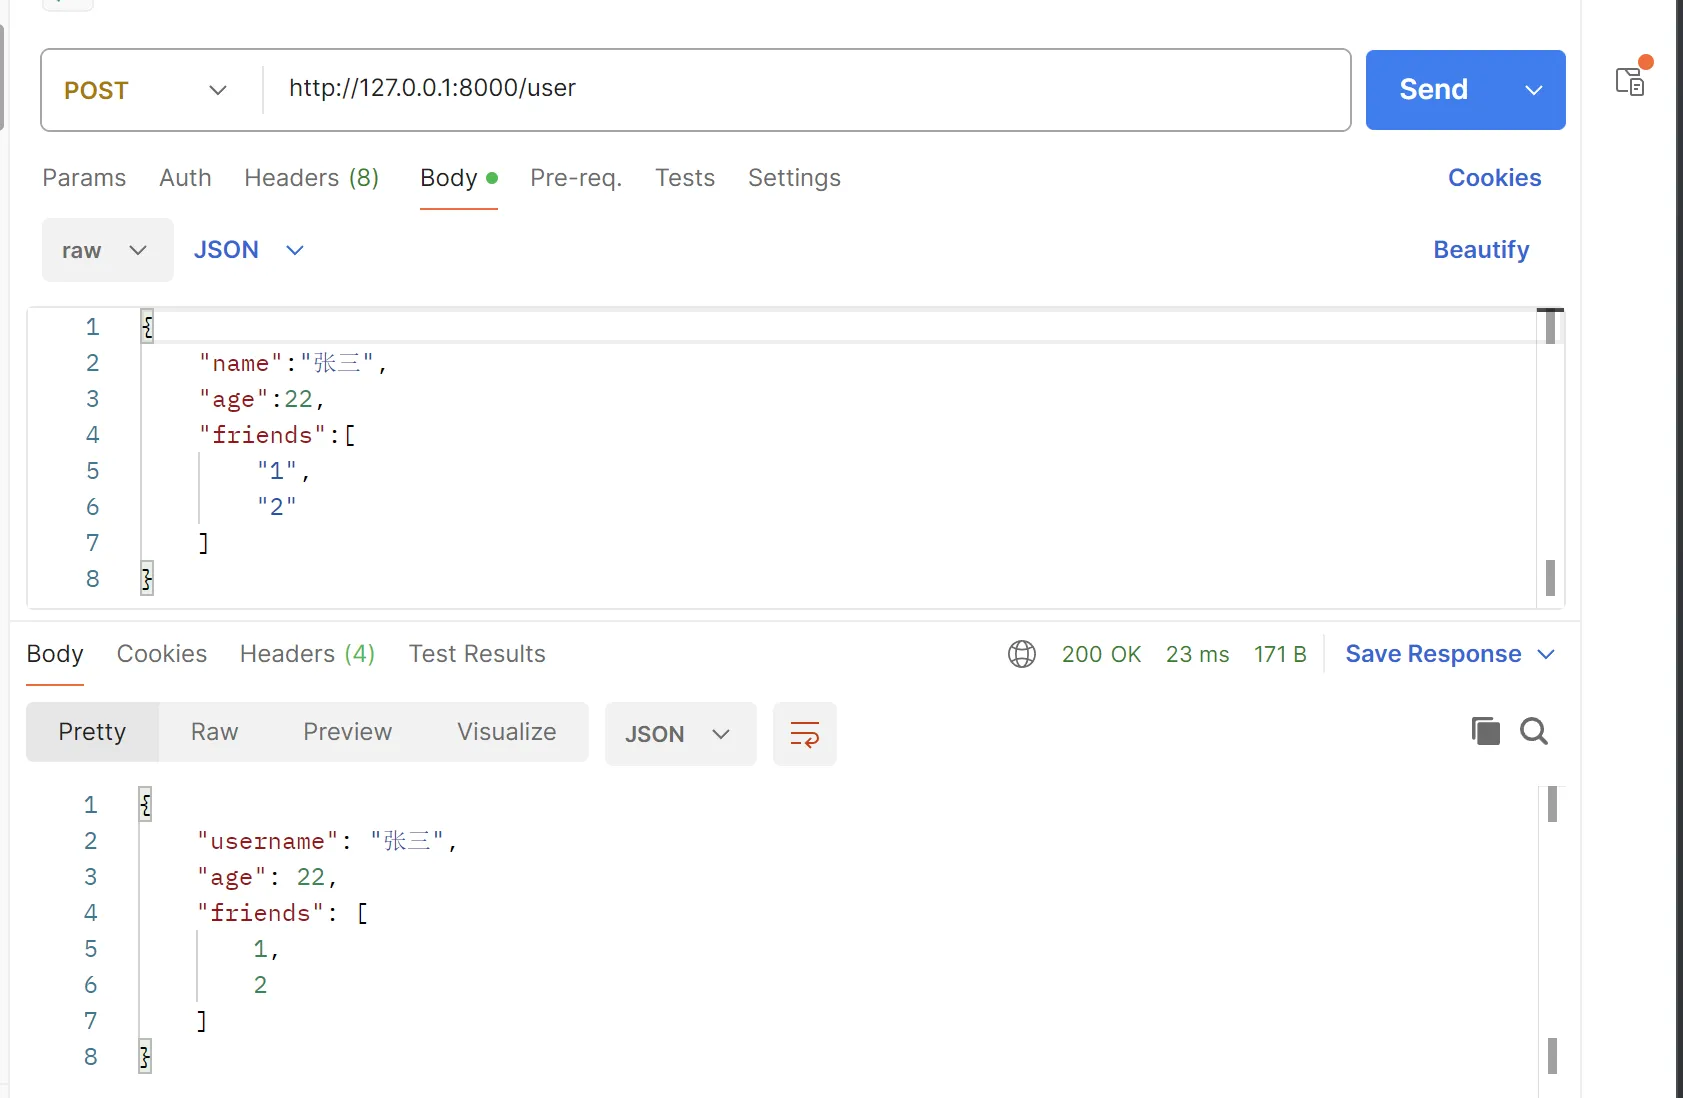The height and width of the screenshot is (1098, 1683).
Task: Click the Beautify link
Action: click(x=1481, y=250)
